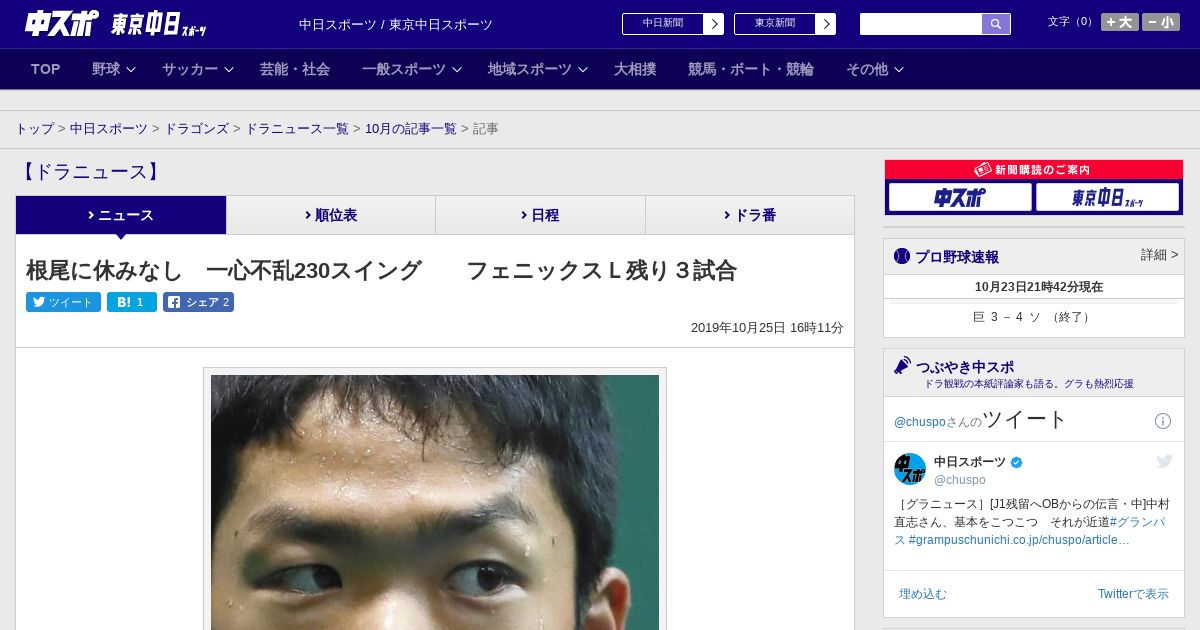Open 東京新聞 link arrow
Screen dimensions: 1200x630
point(825,24)
